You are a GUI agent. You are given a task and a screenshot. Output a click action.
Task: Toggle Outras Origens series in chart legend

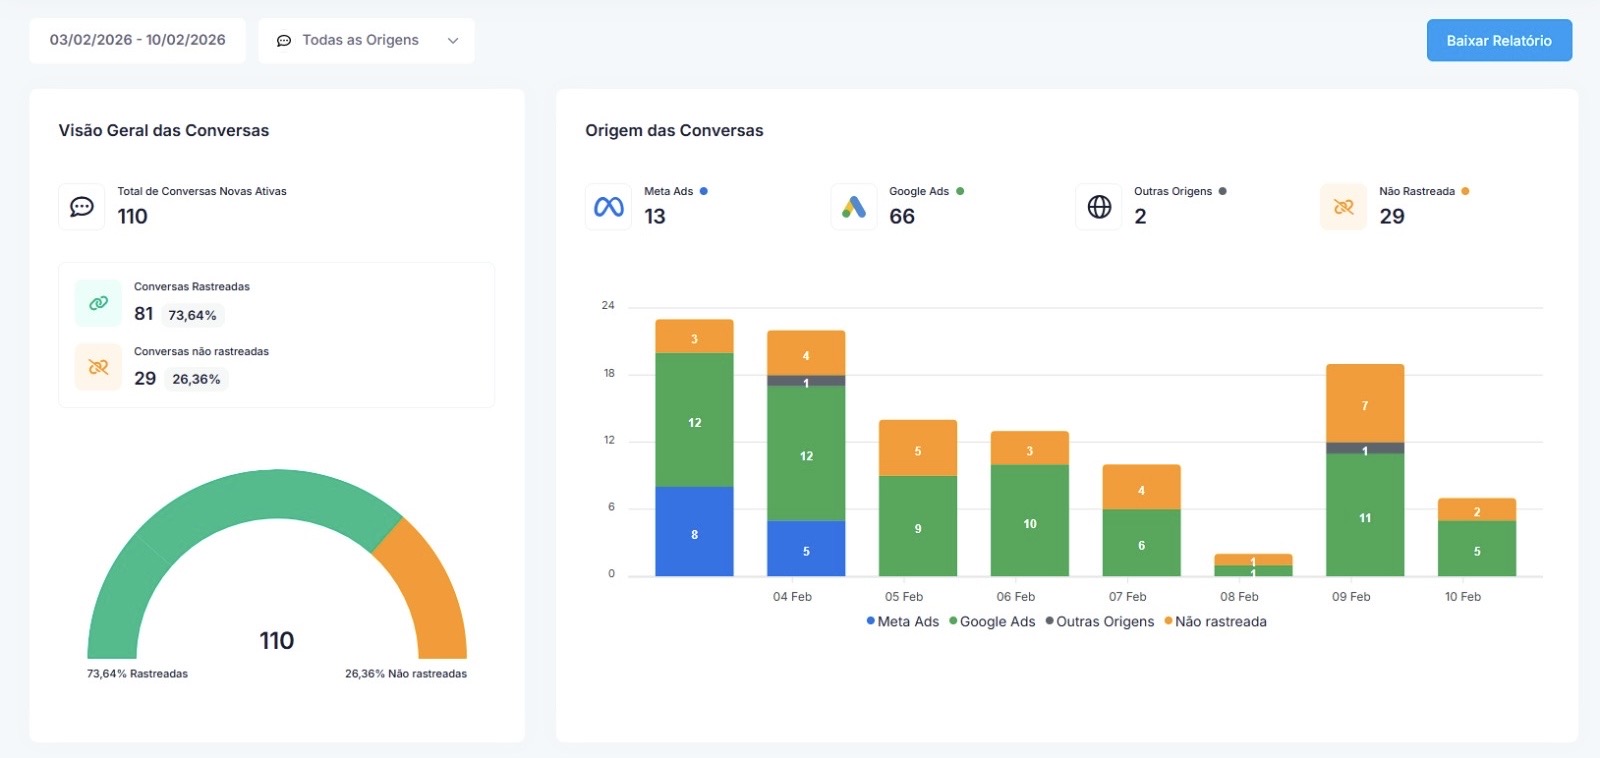[1100, 621]
